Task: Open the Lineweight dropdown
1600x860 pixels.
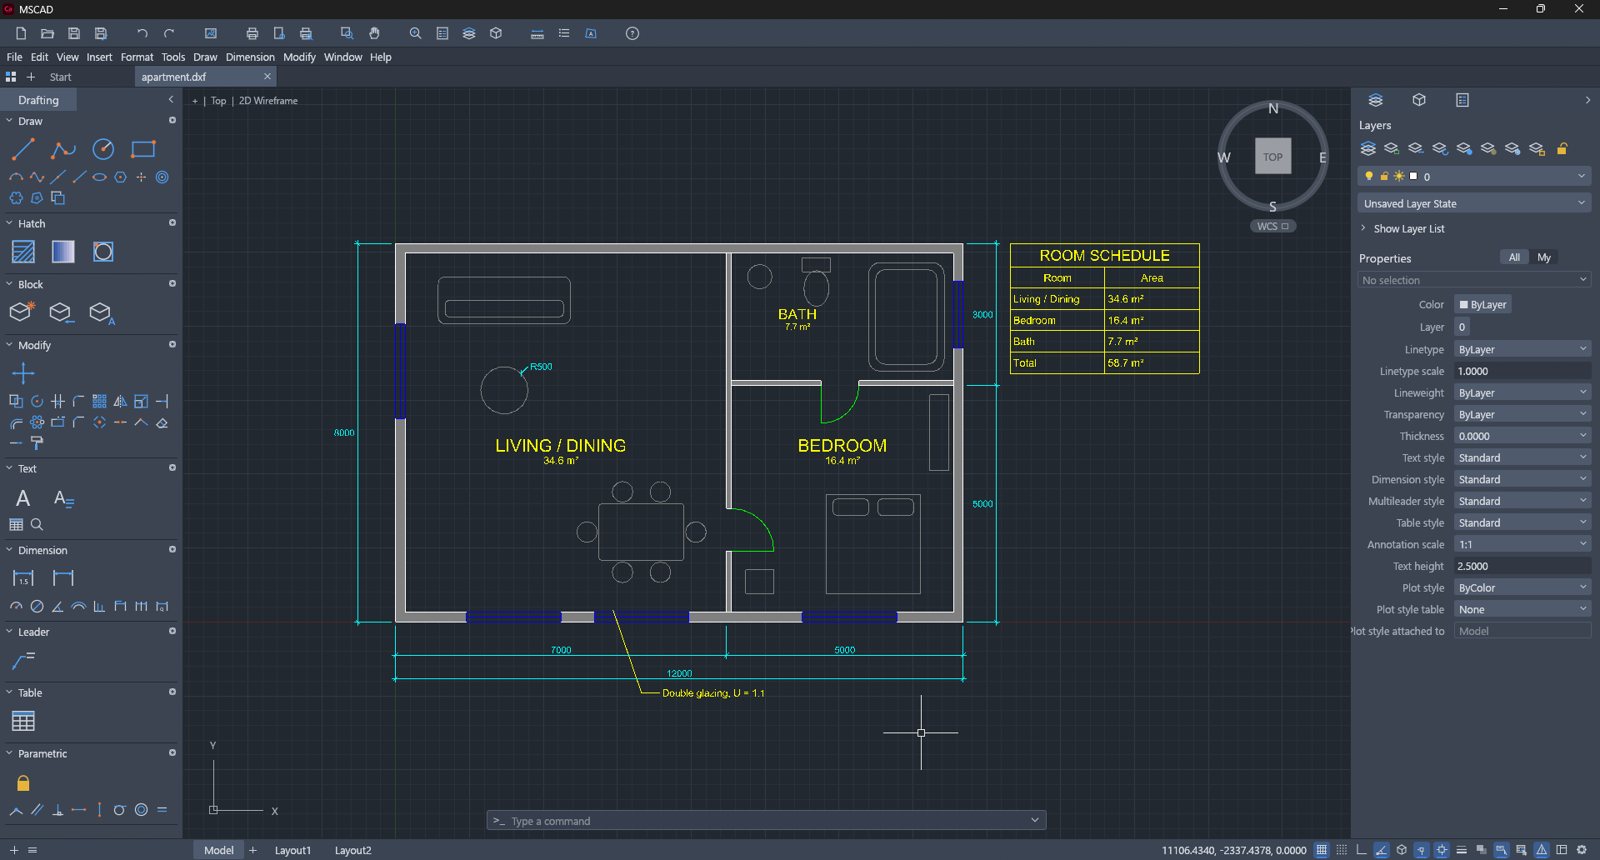Action: pos(1522,393)
